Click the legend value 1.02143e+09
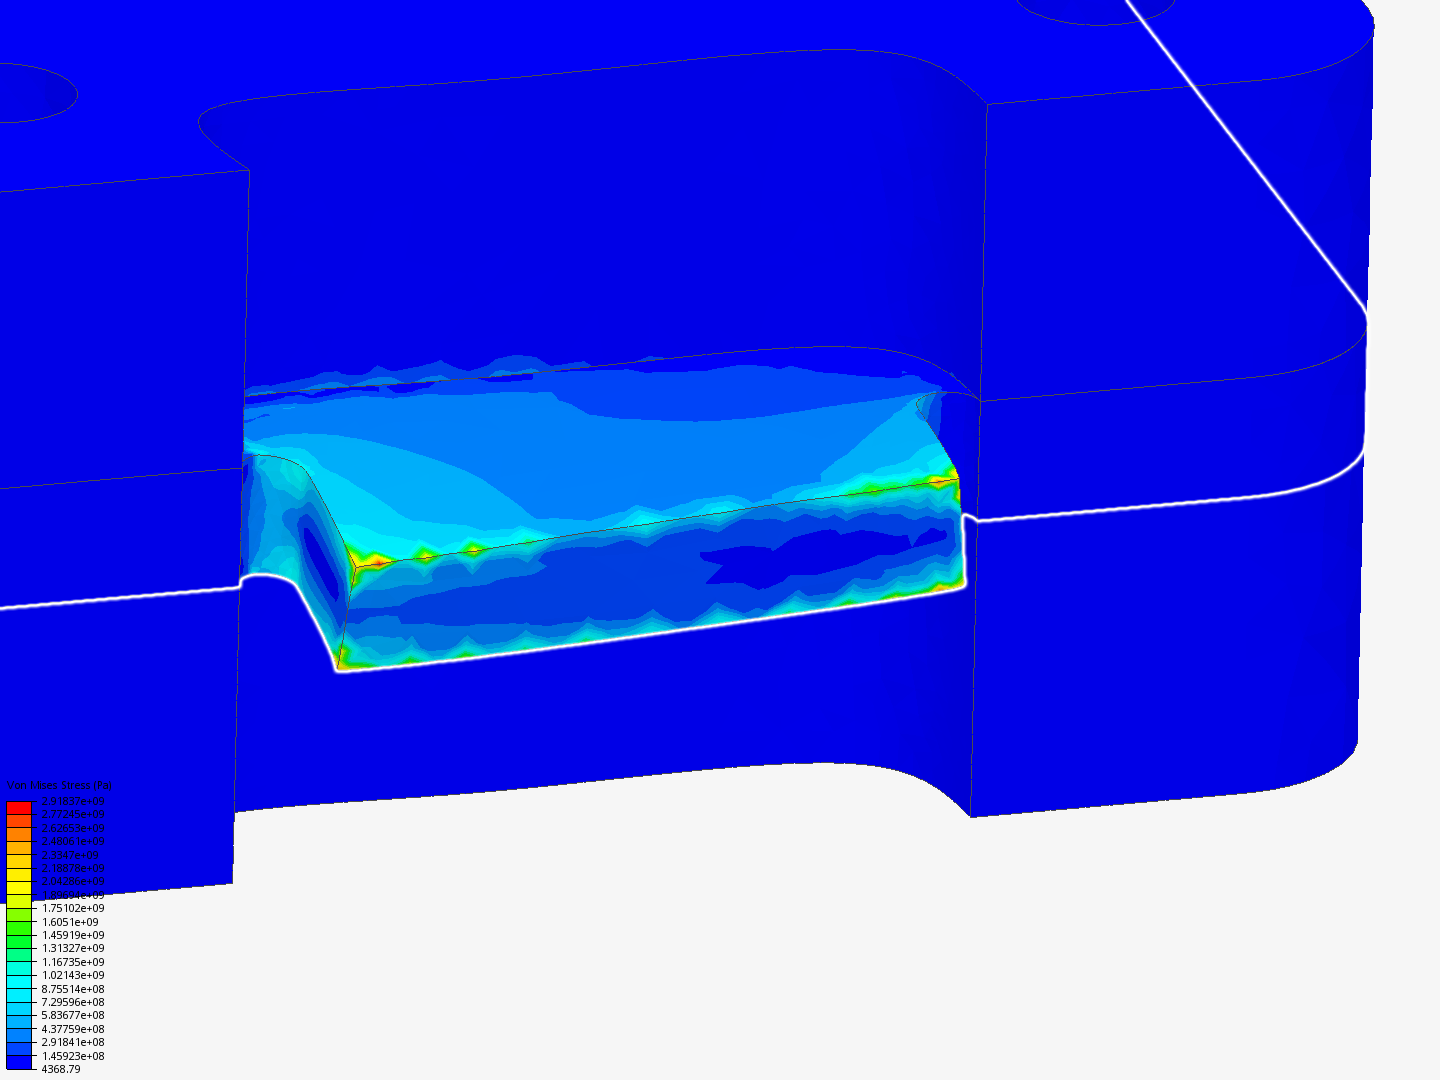The height and width of the screenshot is (1080, 1440). 73,976
